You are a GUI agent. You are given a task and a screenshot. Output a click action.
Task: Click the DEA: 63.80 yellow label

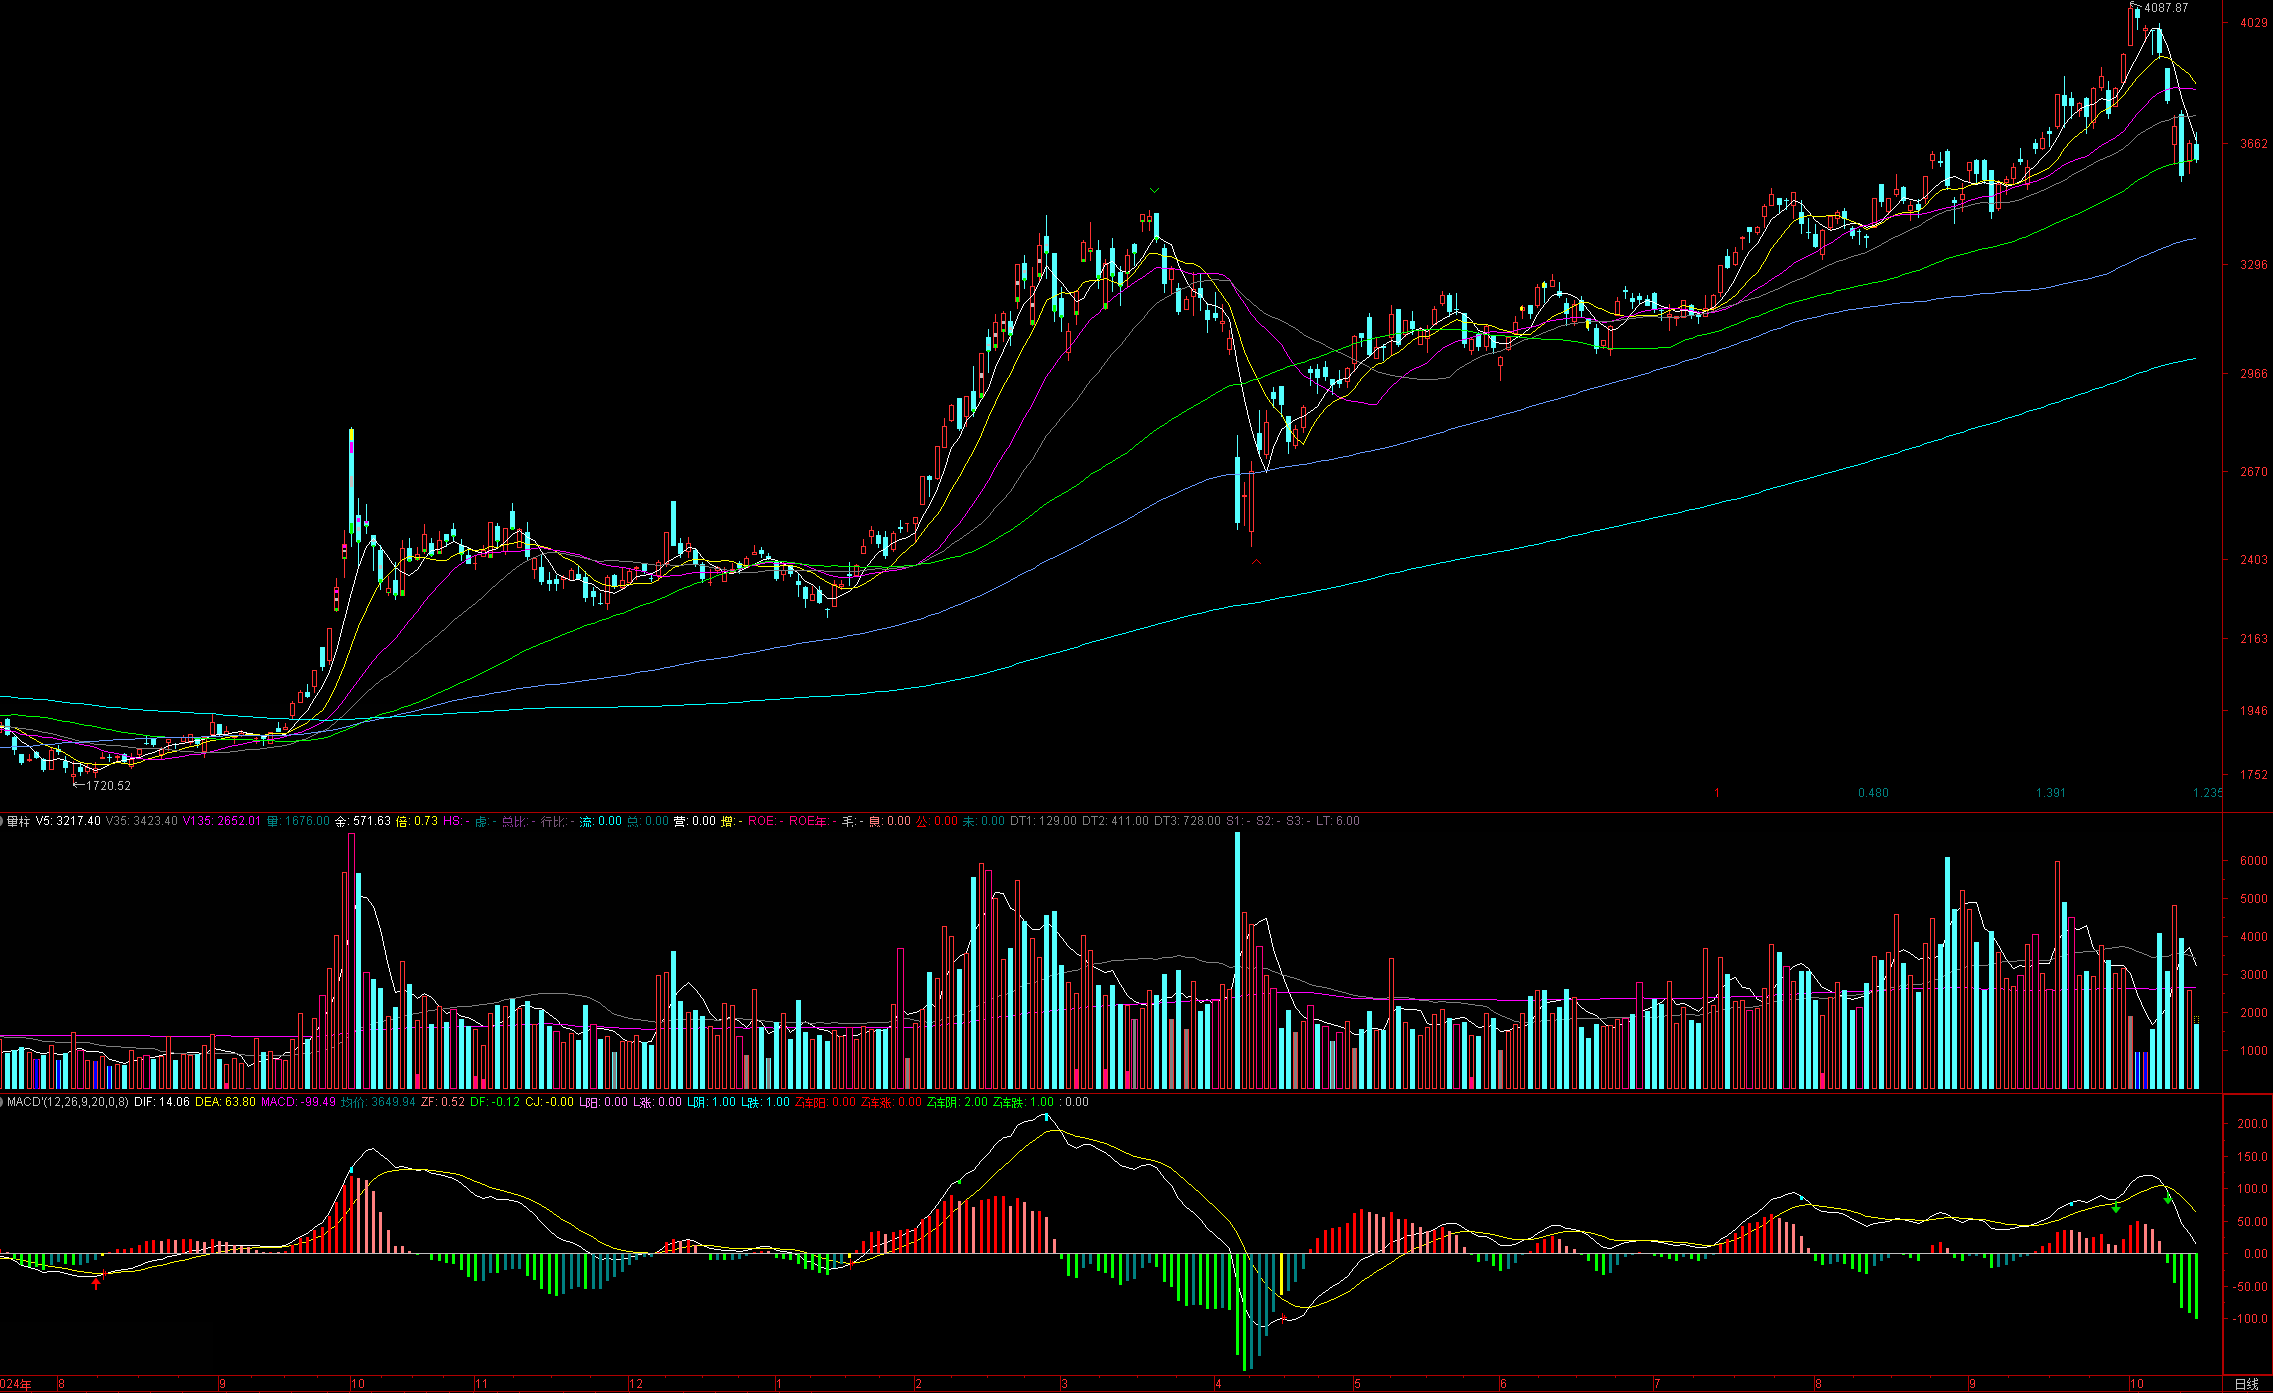pos(225,1102)
